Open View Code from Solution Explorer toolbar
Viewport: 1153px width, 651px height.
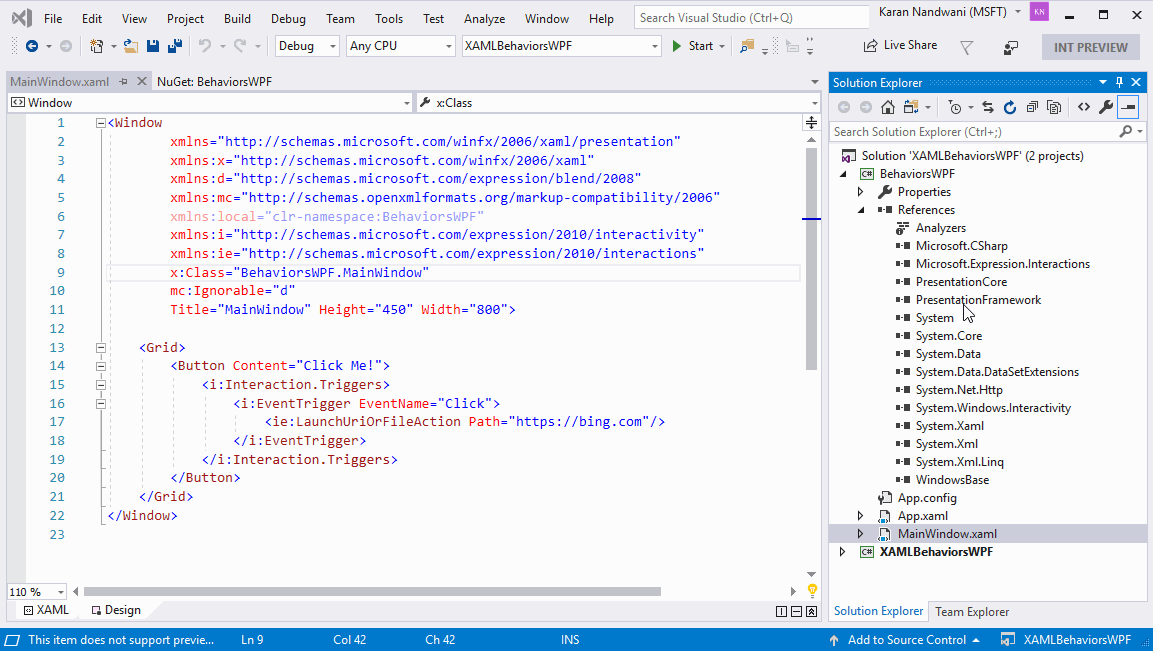click(1084, 107)
